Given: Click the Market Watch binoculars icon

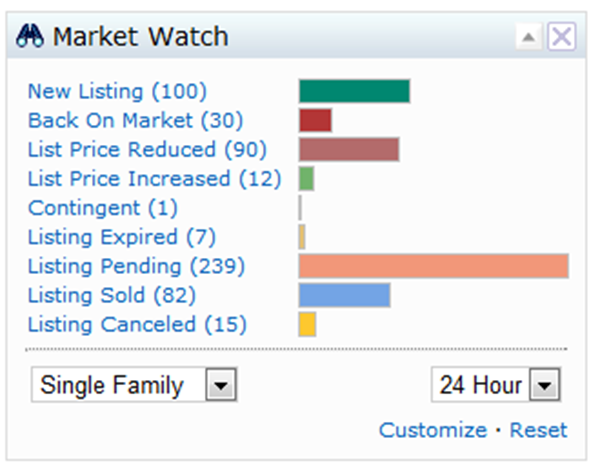Looking at the screenshot, I should pyautogui.click(x=30, y=36).
